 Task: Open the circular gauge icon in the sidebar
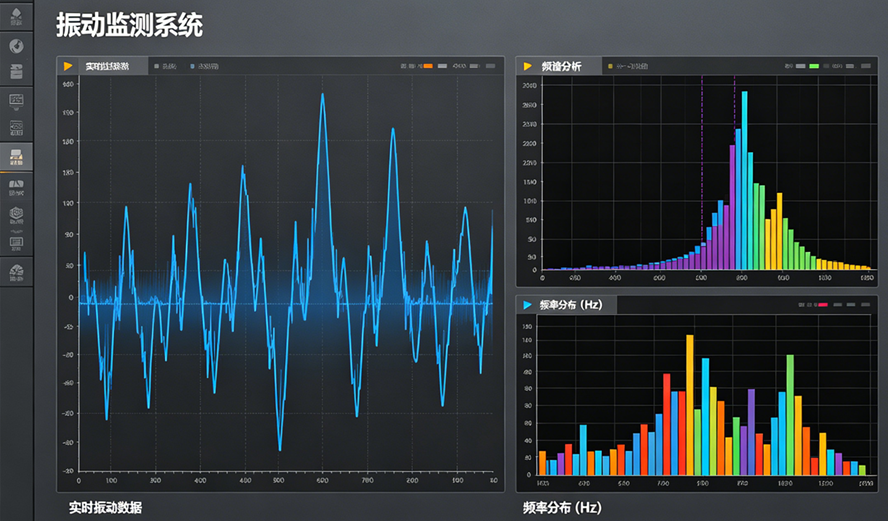click(x=16, y=46)
